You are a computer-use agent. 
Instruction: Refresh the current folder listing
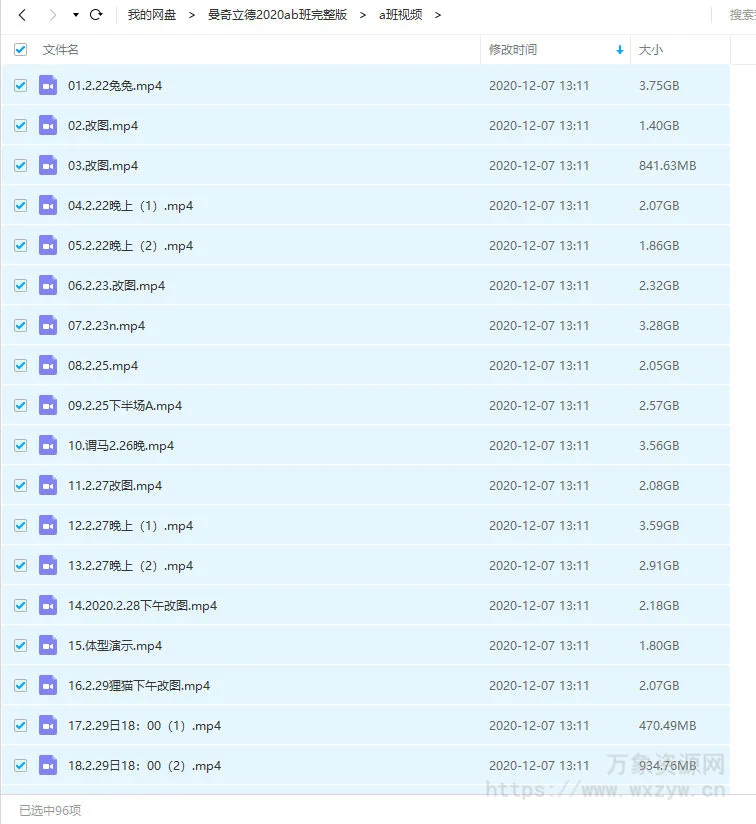click(96, 15)
